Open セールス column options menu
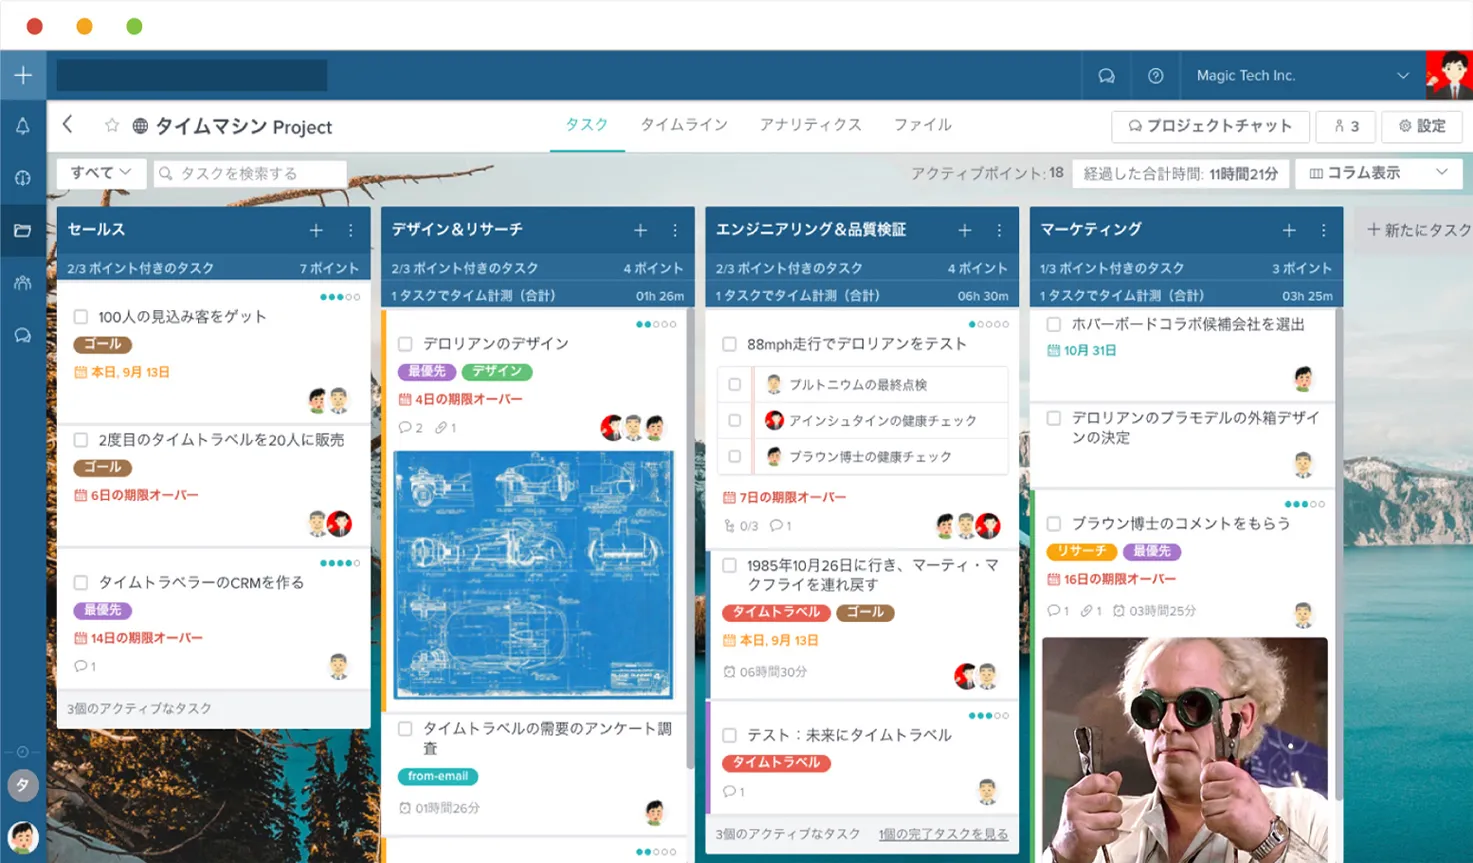This screenshot has height=863, width=1473. pyautogui.click(x=351, y=230)
